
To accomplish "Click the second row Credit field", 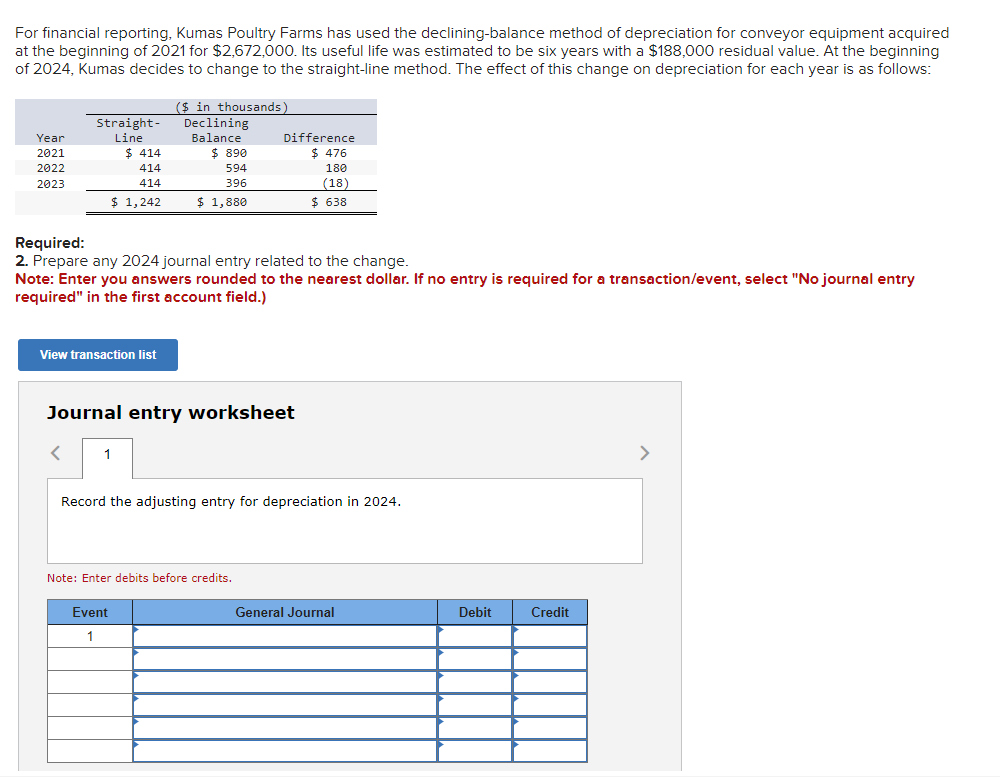I will point(550,659).
